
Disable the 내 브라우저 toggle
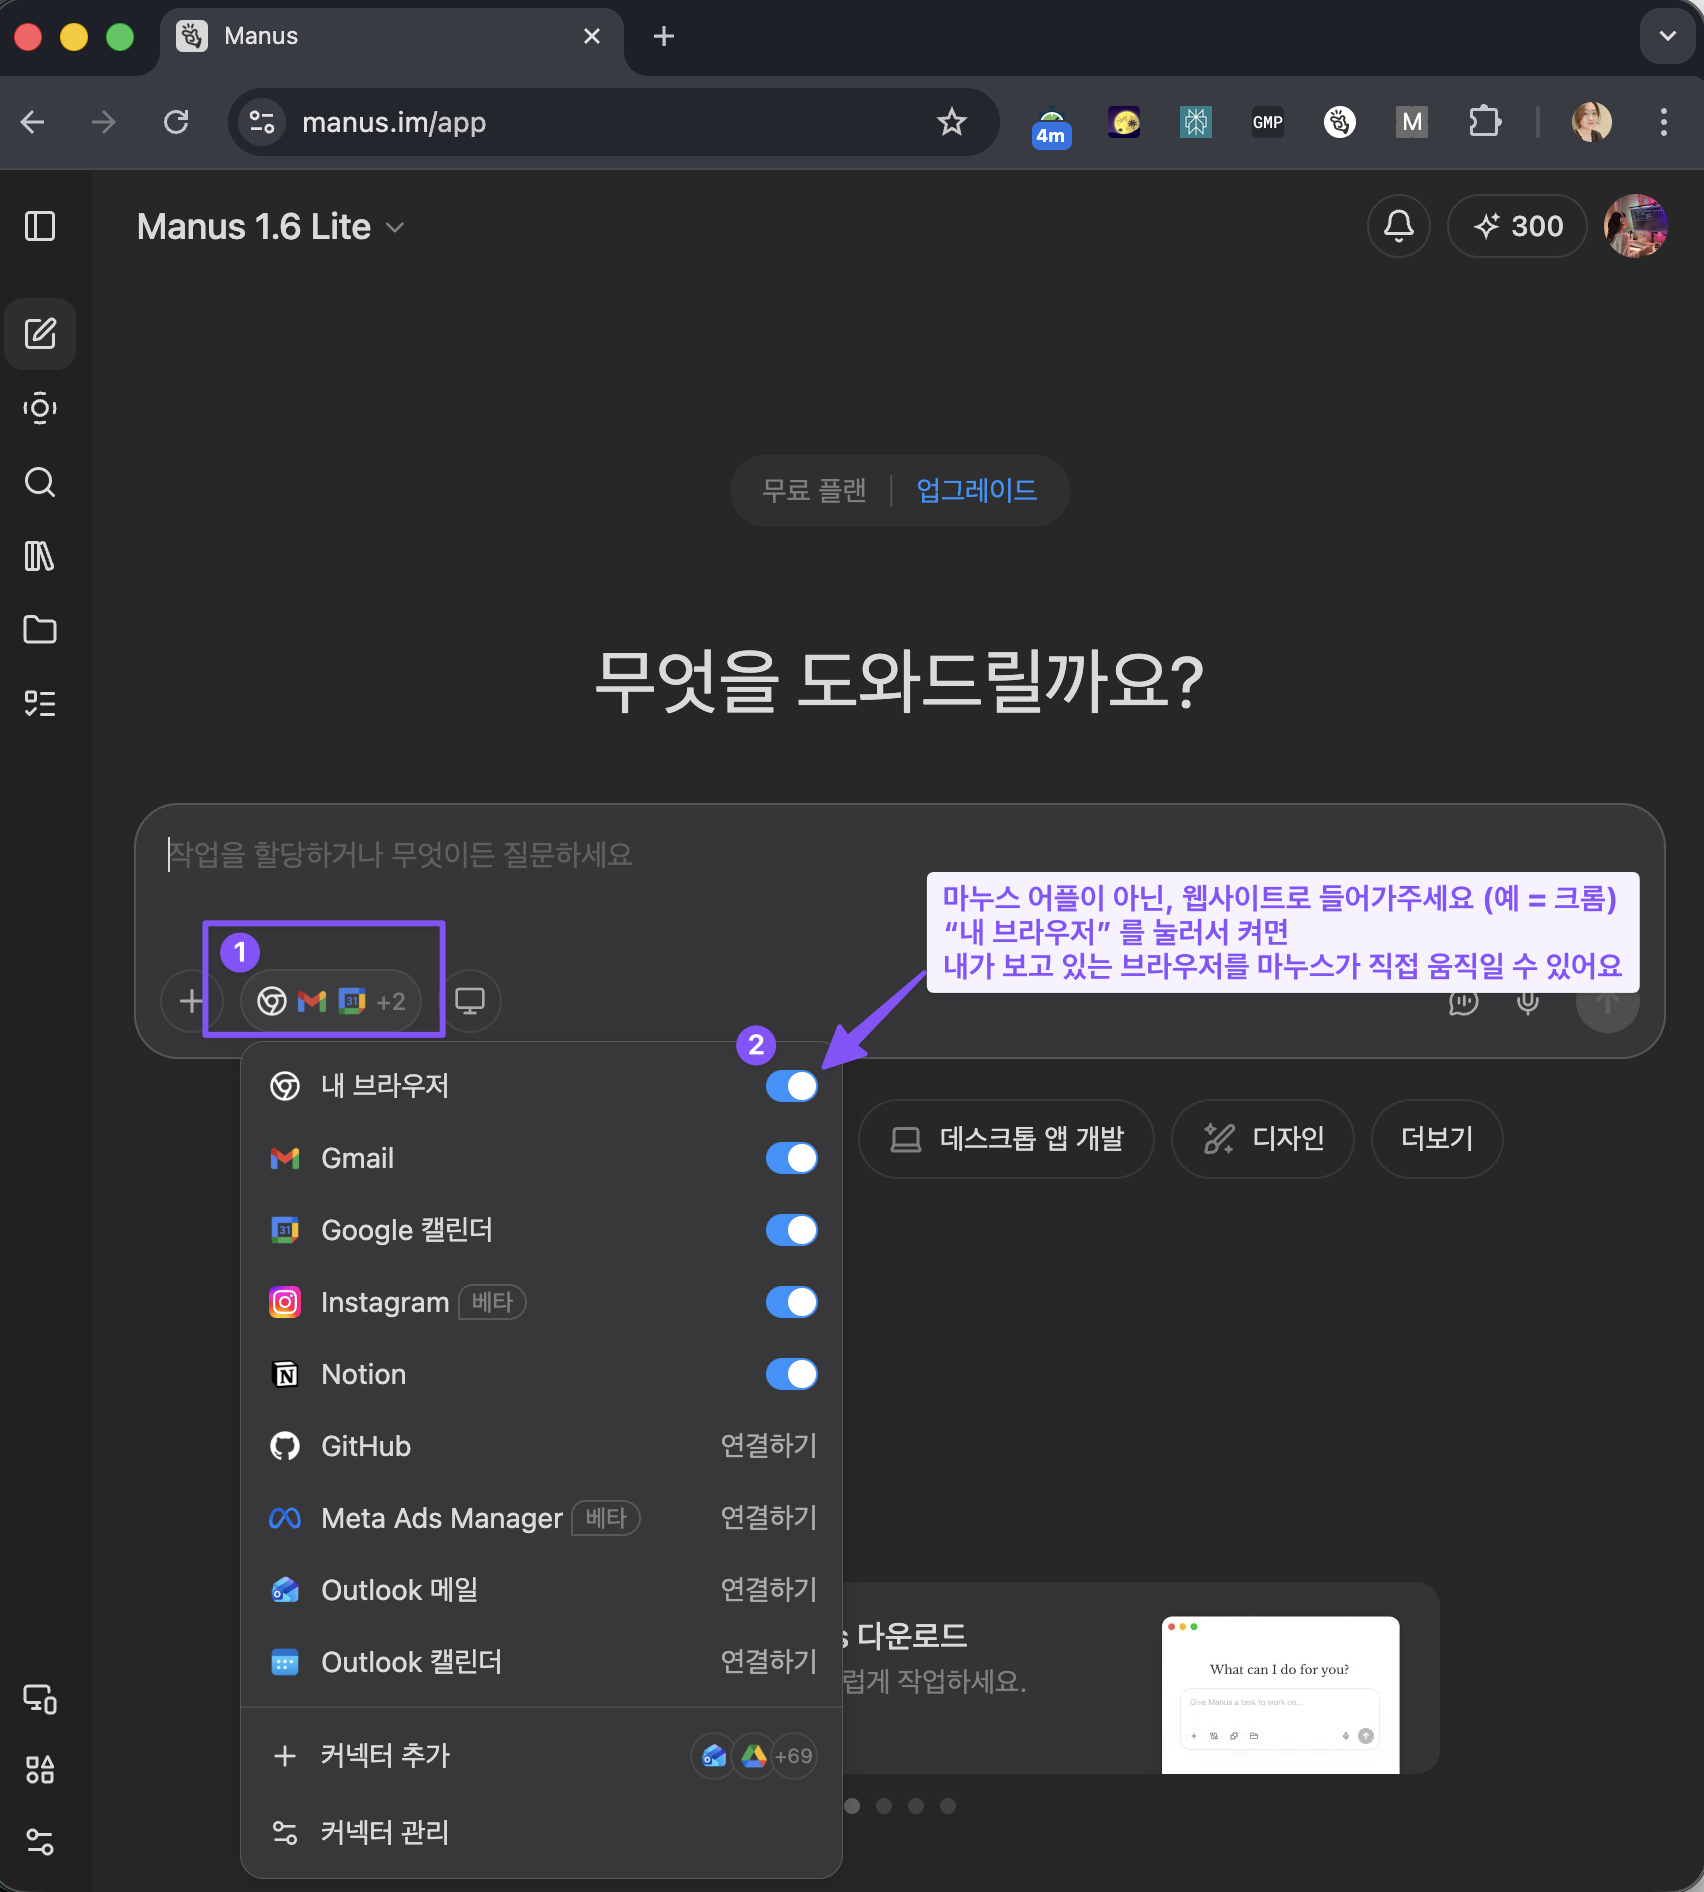(791, 1086)
